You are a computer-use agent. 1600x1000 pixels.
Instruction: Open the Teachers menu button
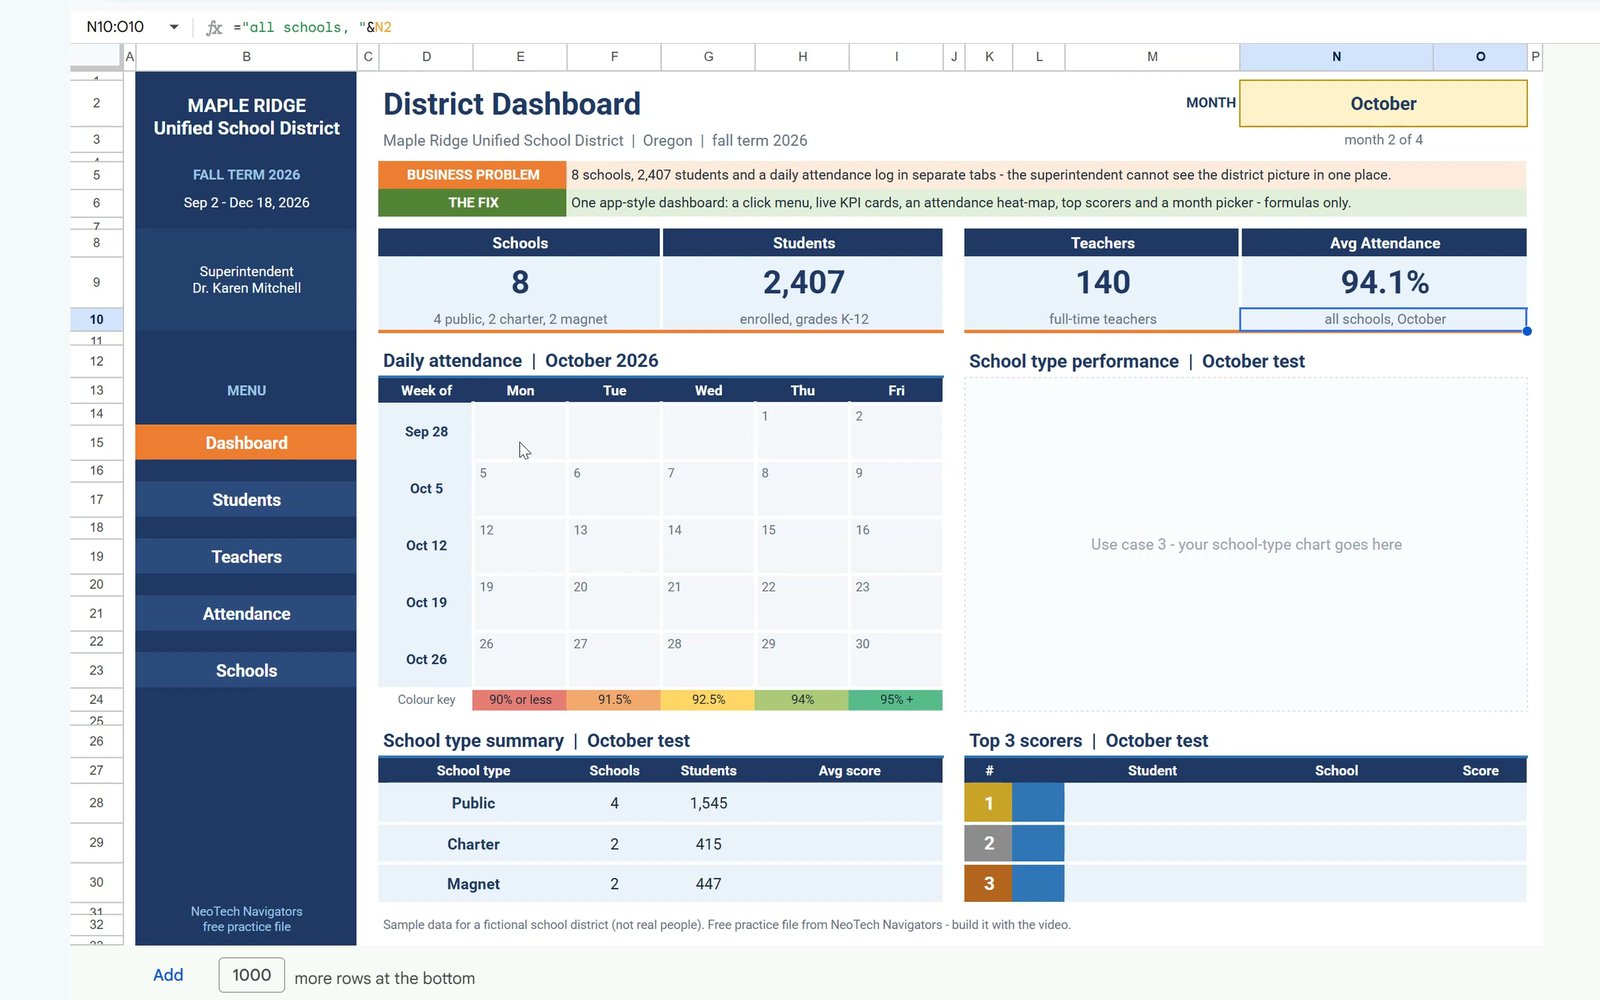pyautogui.click(x=246, y=557)
